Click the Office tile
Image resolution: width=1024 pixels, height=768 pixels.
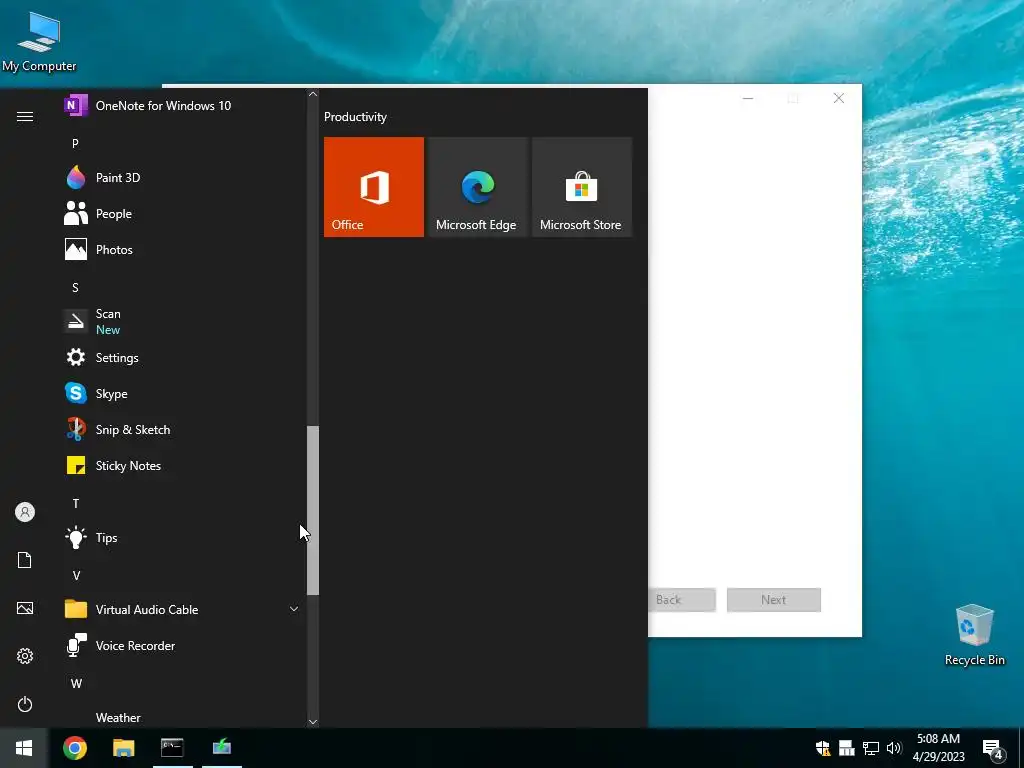coord(374,187)
